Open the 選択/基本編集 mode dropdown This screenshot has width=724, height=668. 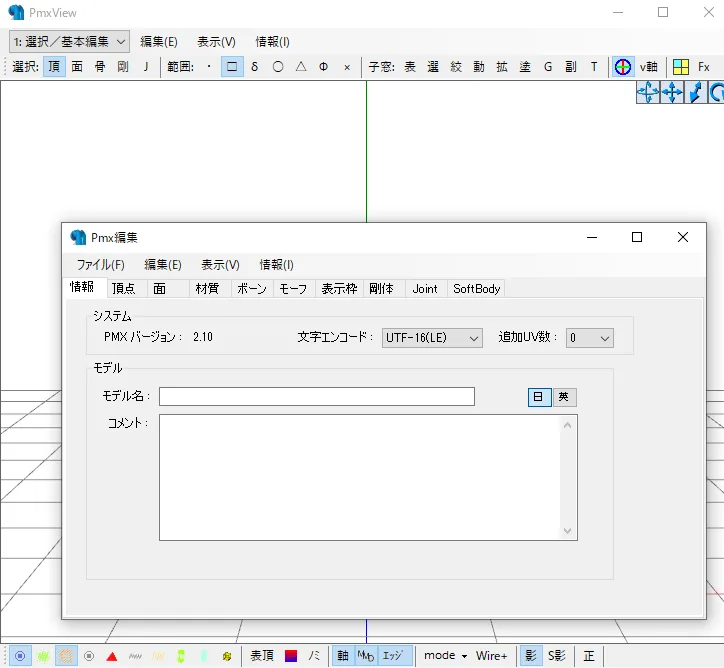(69, 41)
